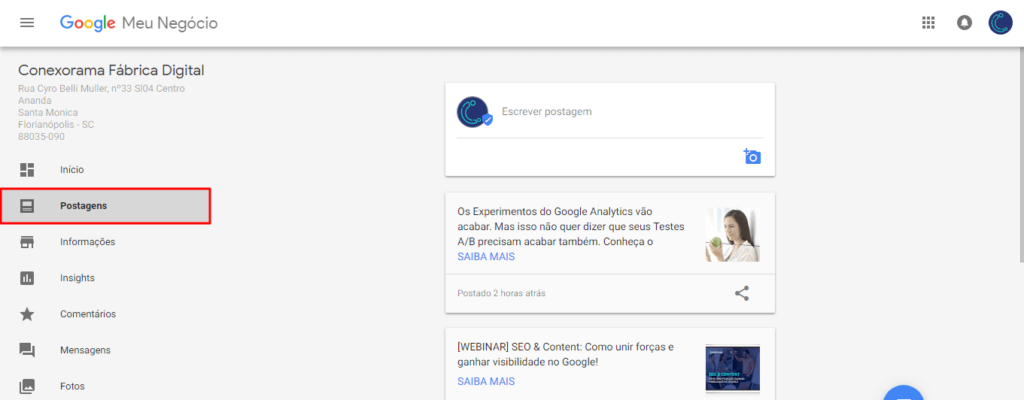
Task: Click the Início dashboard icon
Action: tap(27, 170)
